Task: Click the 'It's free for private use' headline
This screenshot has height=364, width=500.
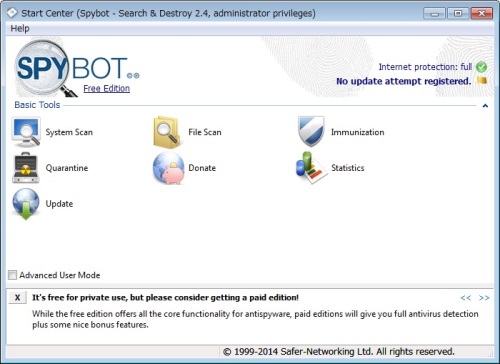Action: (x=165, y=297)
